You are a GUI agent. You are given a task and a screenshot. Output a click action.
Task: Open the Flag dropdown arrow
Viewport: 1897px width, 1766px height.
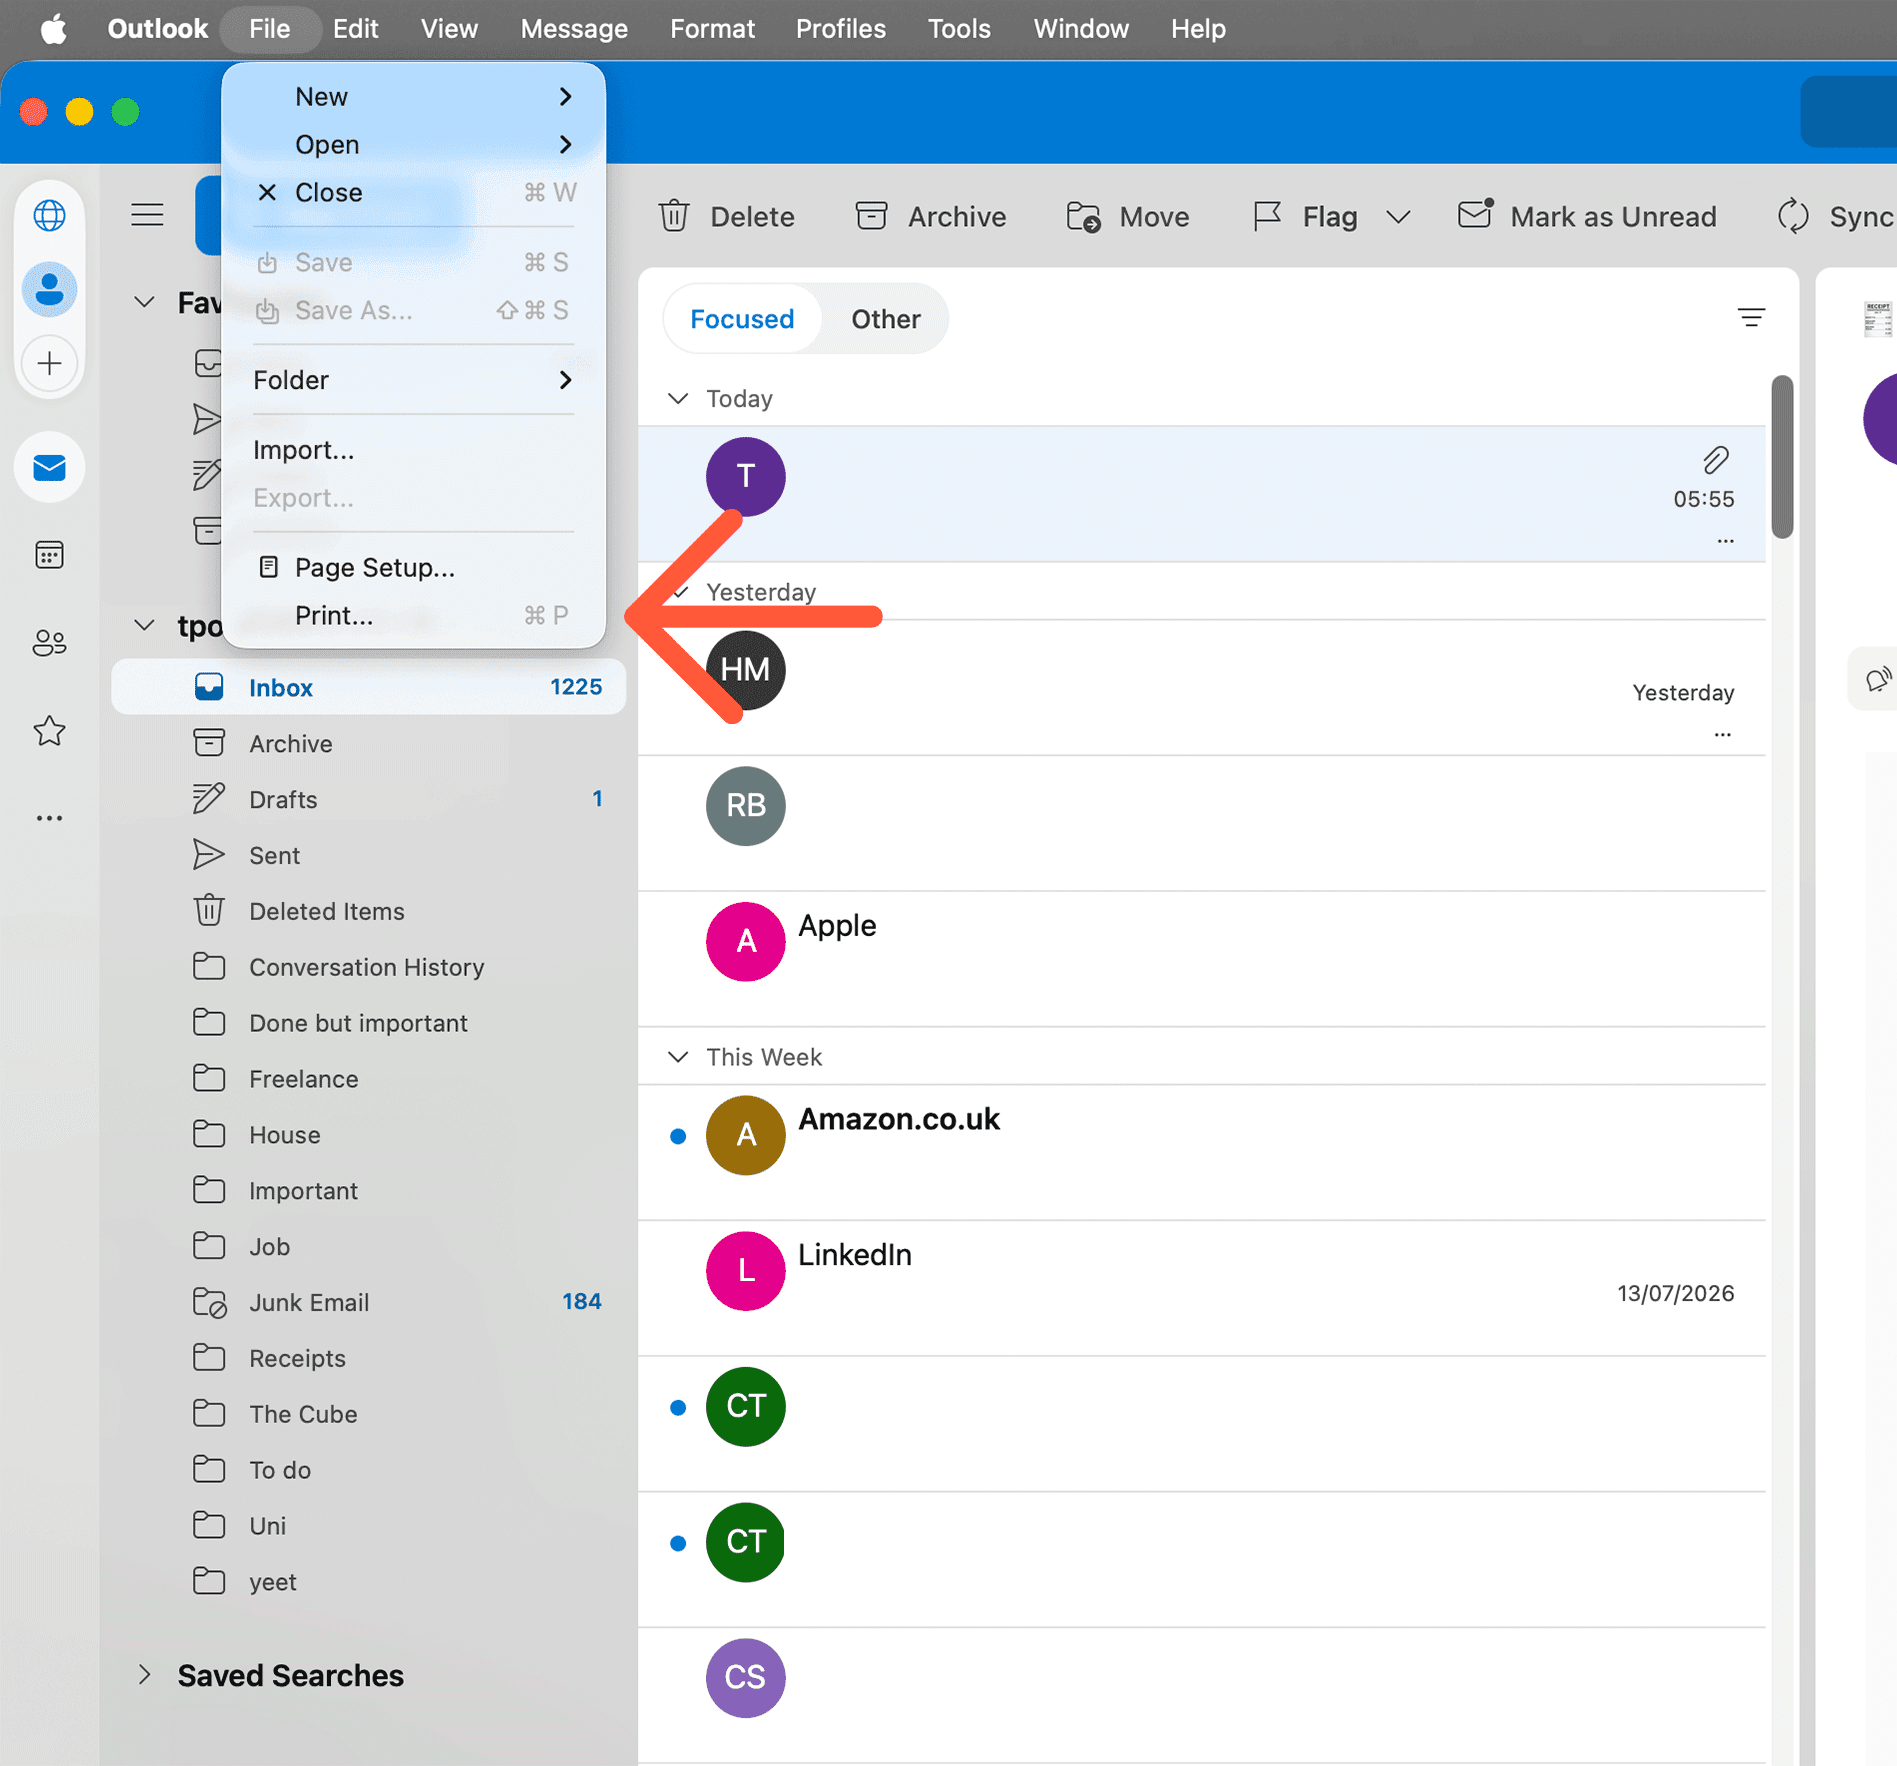[x=1399, y=217]
